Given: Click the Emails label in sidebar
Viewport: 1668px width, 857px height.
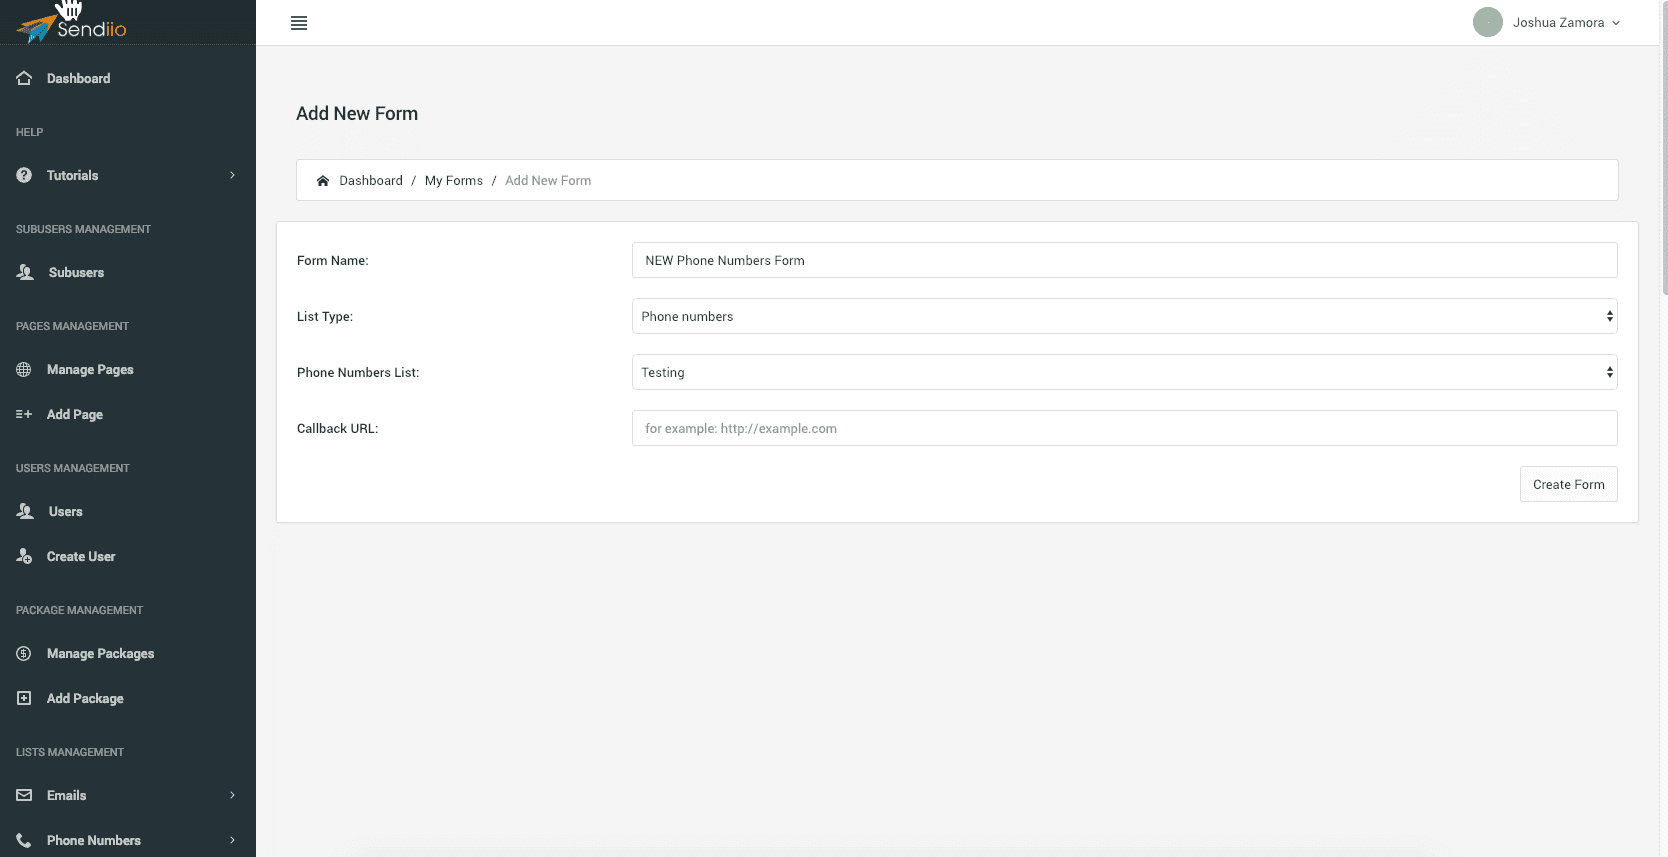Looking at the screenshot, I should [x=66, y=795].
